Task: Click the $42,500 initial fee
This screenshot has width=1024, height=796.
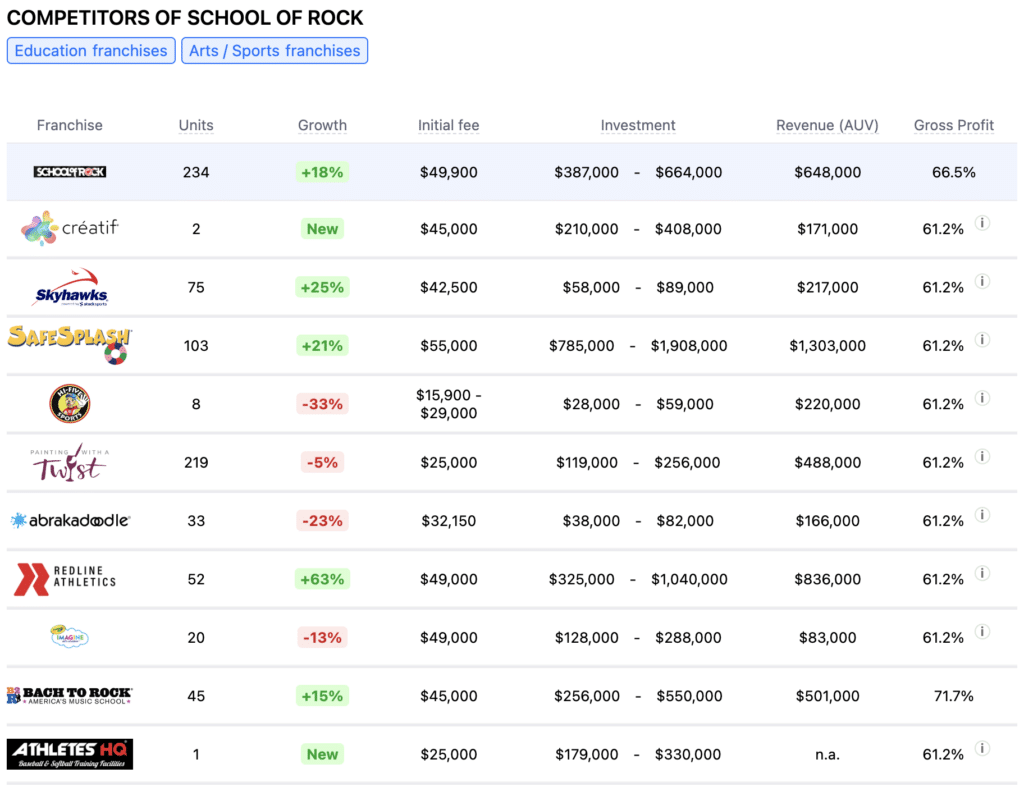Action: point(449,287)
